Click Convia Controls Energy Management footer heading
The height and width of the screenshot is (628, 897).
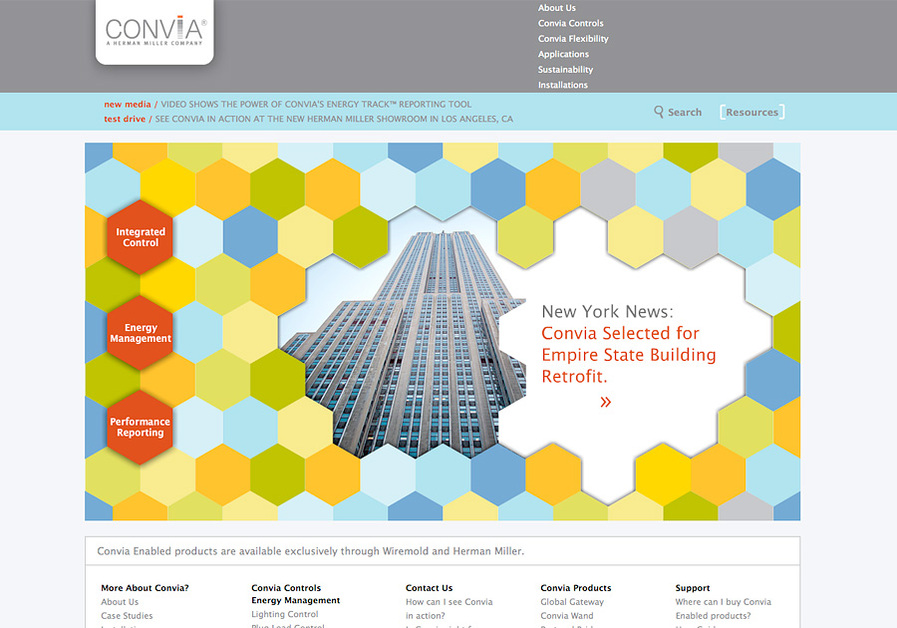pos(295,594)
